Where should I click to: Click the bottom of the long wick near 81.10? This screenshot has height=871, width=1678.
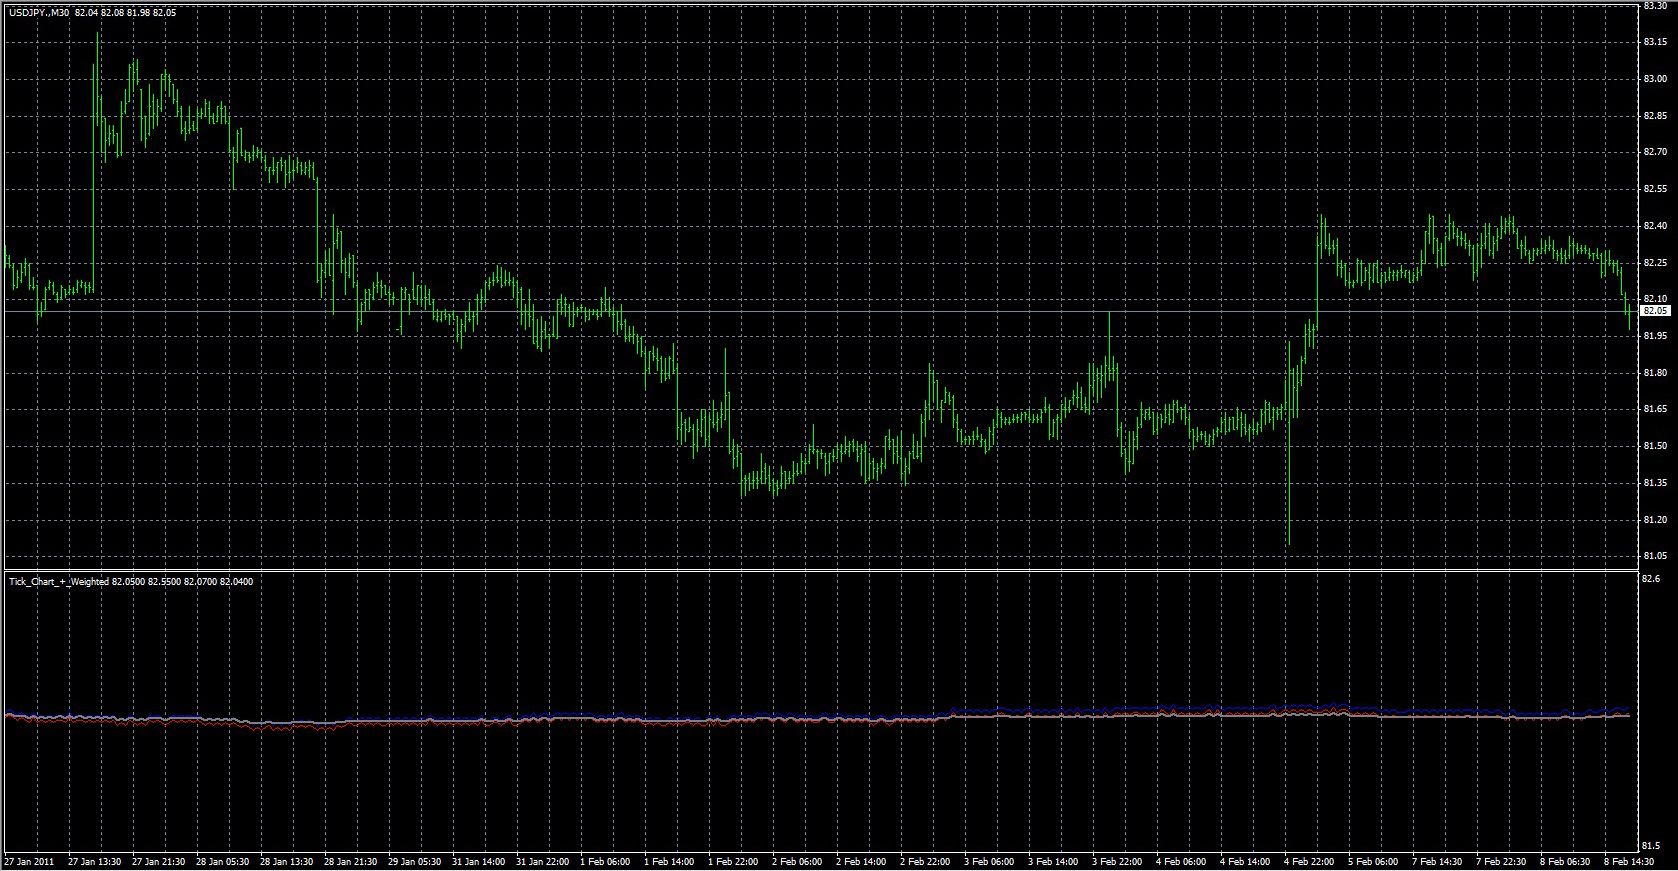(1289, 543)
